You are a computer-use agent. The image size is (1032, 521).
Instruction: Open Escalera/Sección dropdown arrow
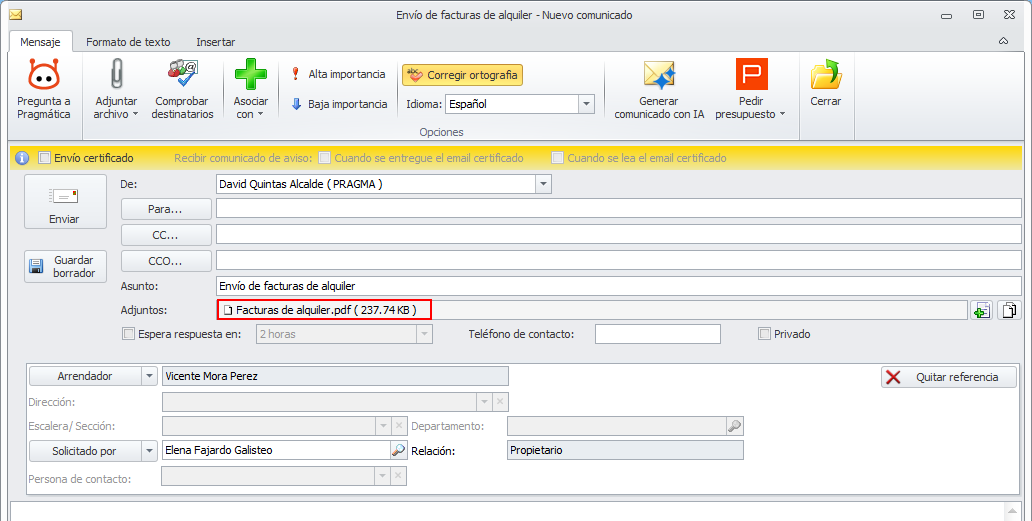(383, 426)
